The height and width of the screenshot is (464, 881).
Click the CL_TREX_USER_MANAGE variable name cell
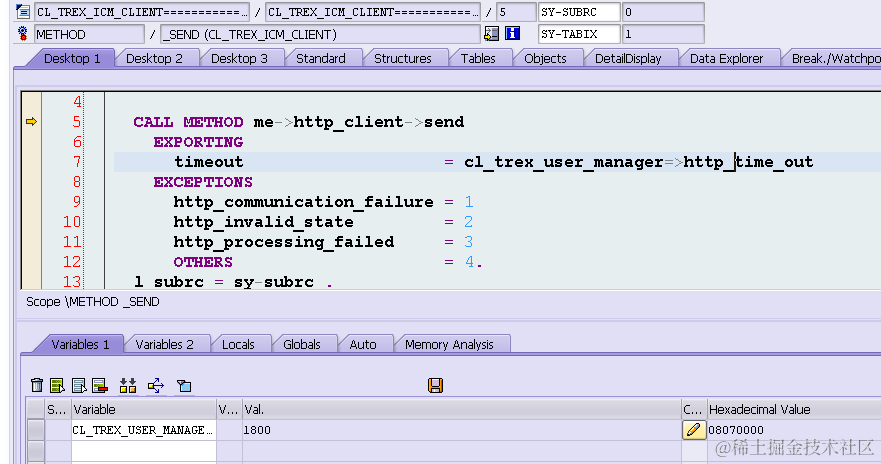[x=143, y=430]
